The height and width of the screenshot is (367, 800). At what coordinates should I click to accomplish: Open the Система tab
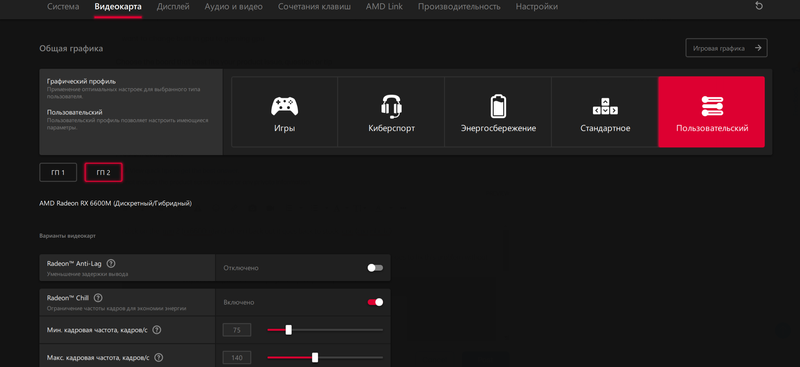63,7
